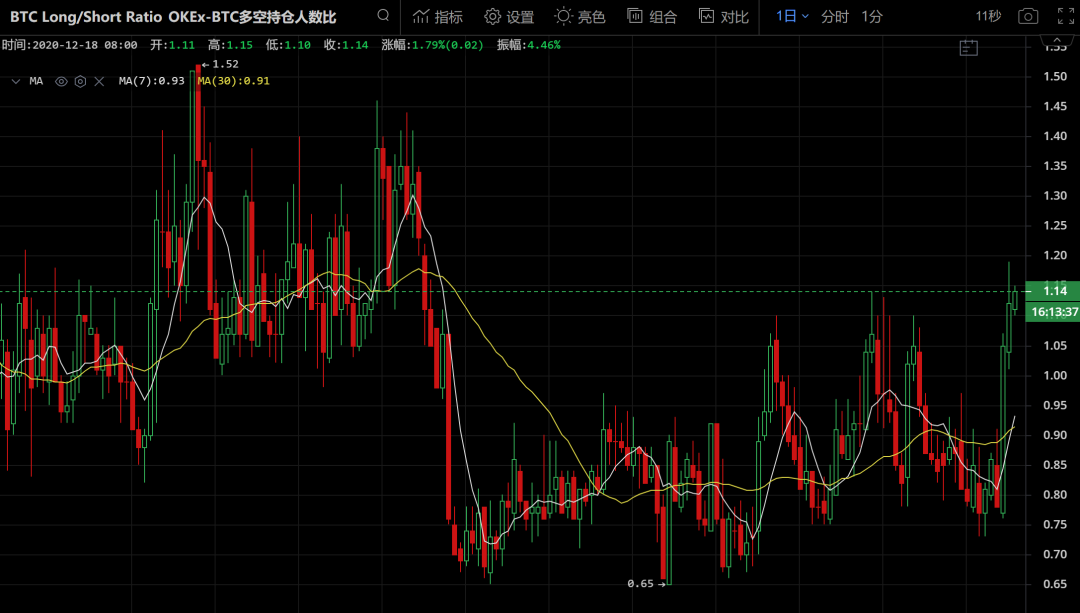
Task: Click the 1.25 axis label
Action: point(1055,225)
